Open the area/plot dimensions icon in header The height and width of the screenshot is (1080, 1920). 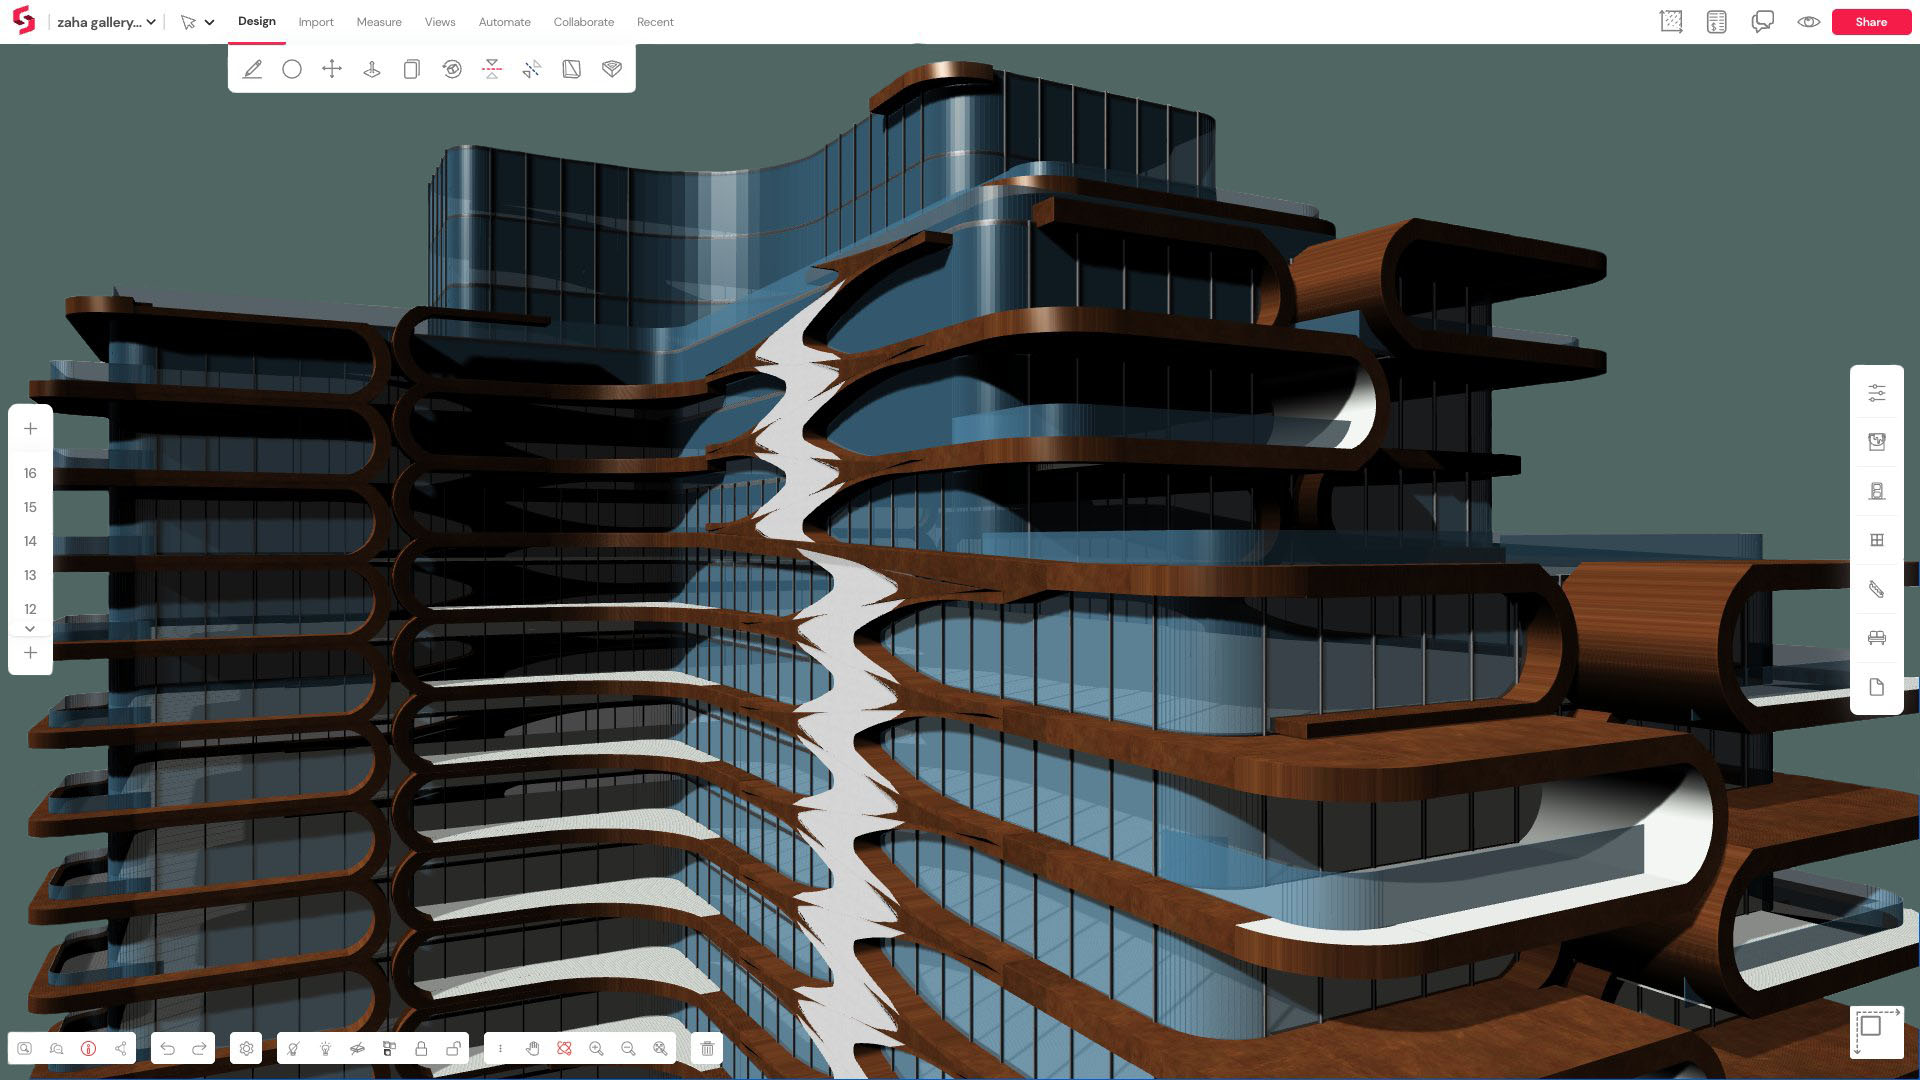1671,22
